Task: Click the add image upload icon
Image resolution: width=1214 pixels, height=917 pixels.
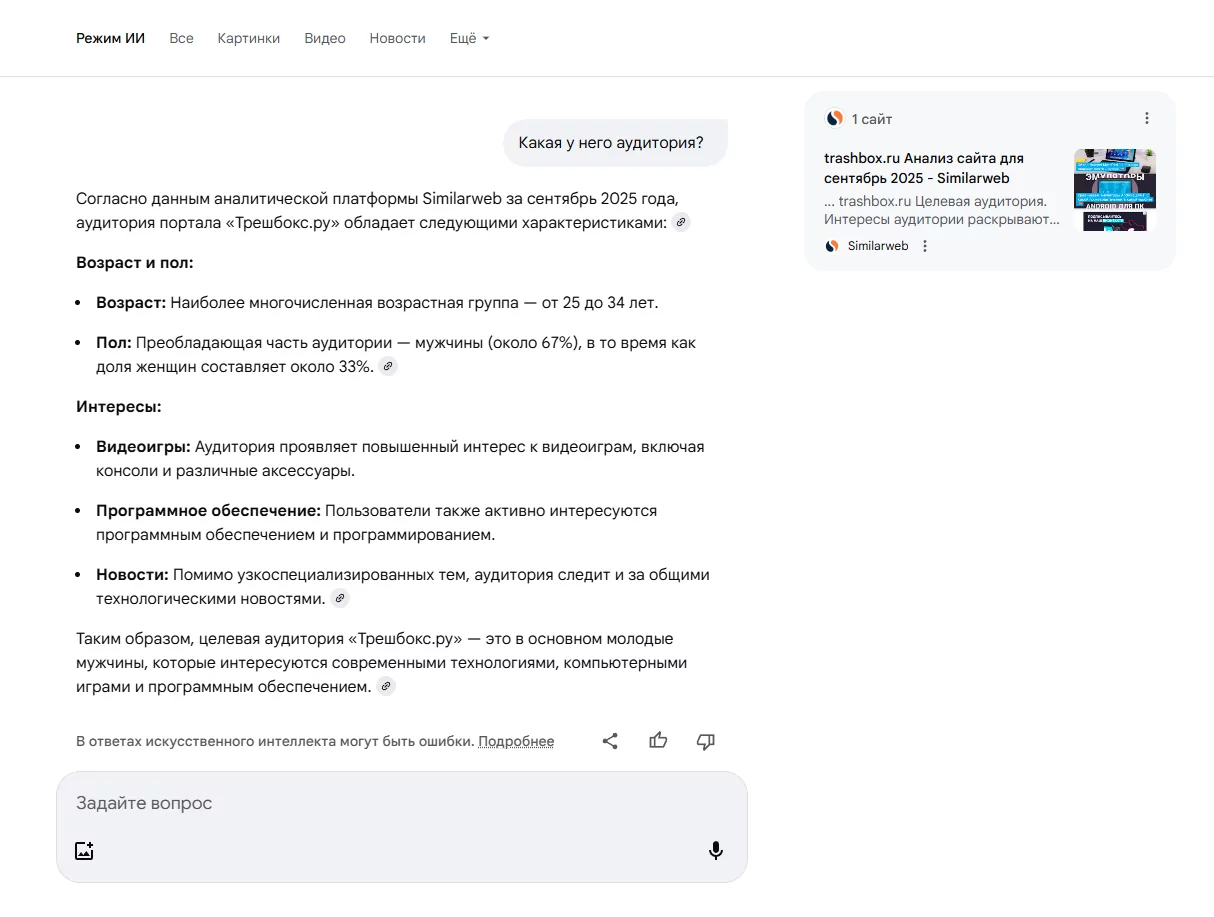Action: (x=85, y=851)
